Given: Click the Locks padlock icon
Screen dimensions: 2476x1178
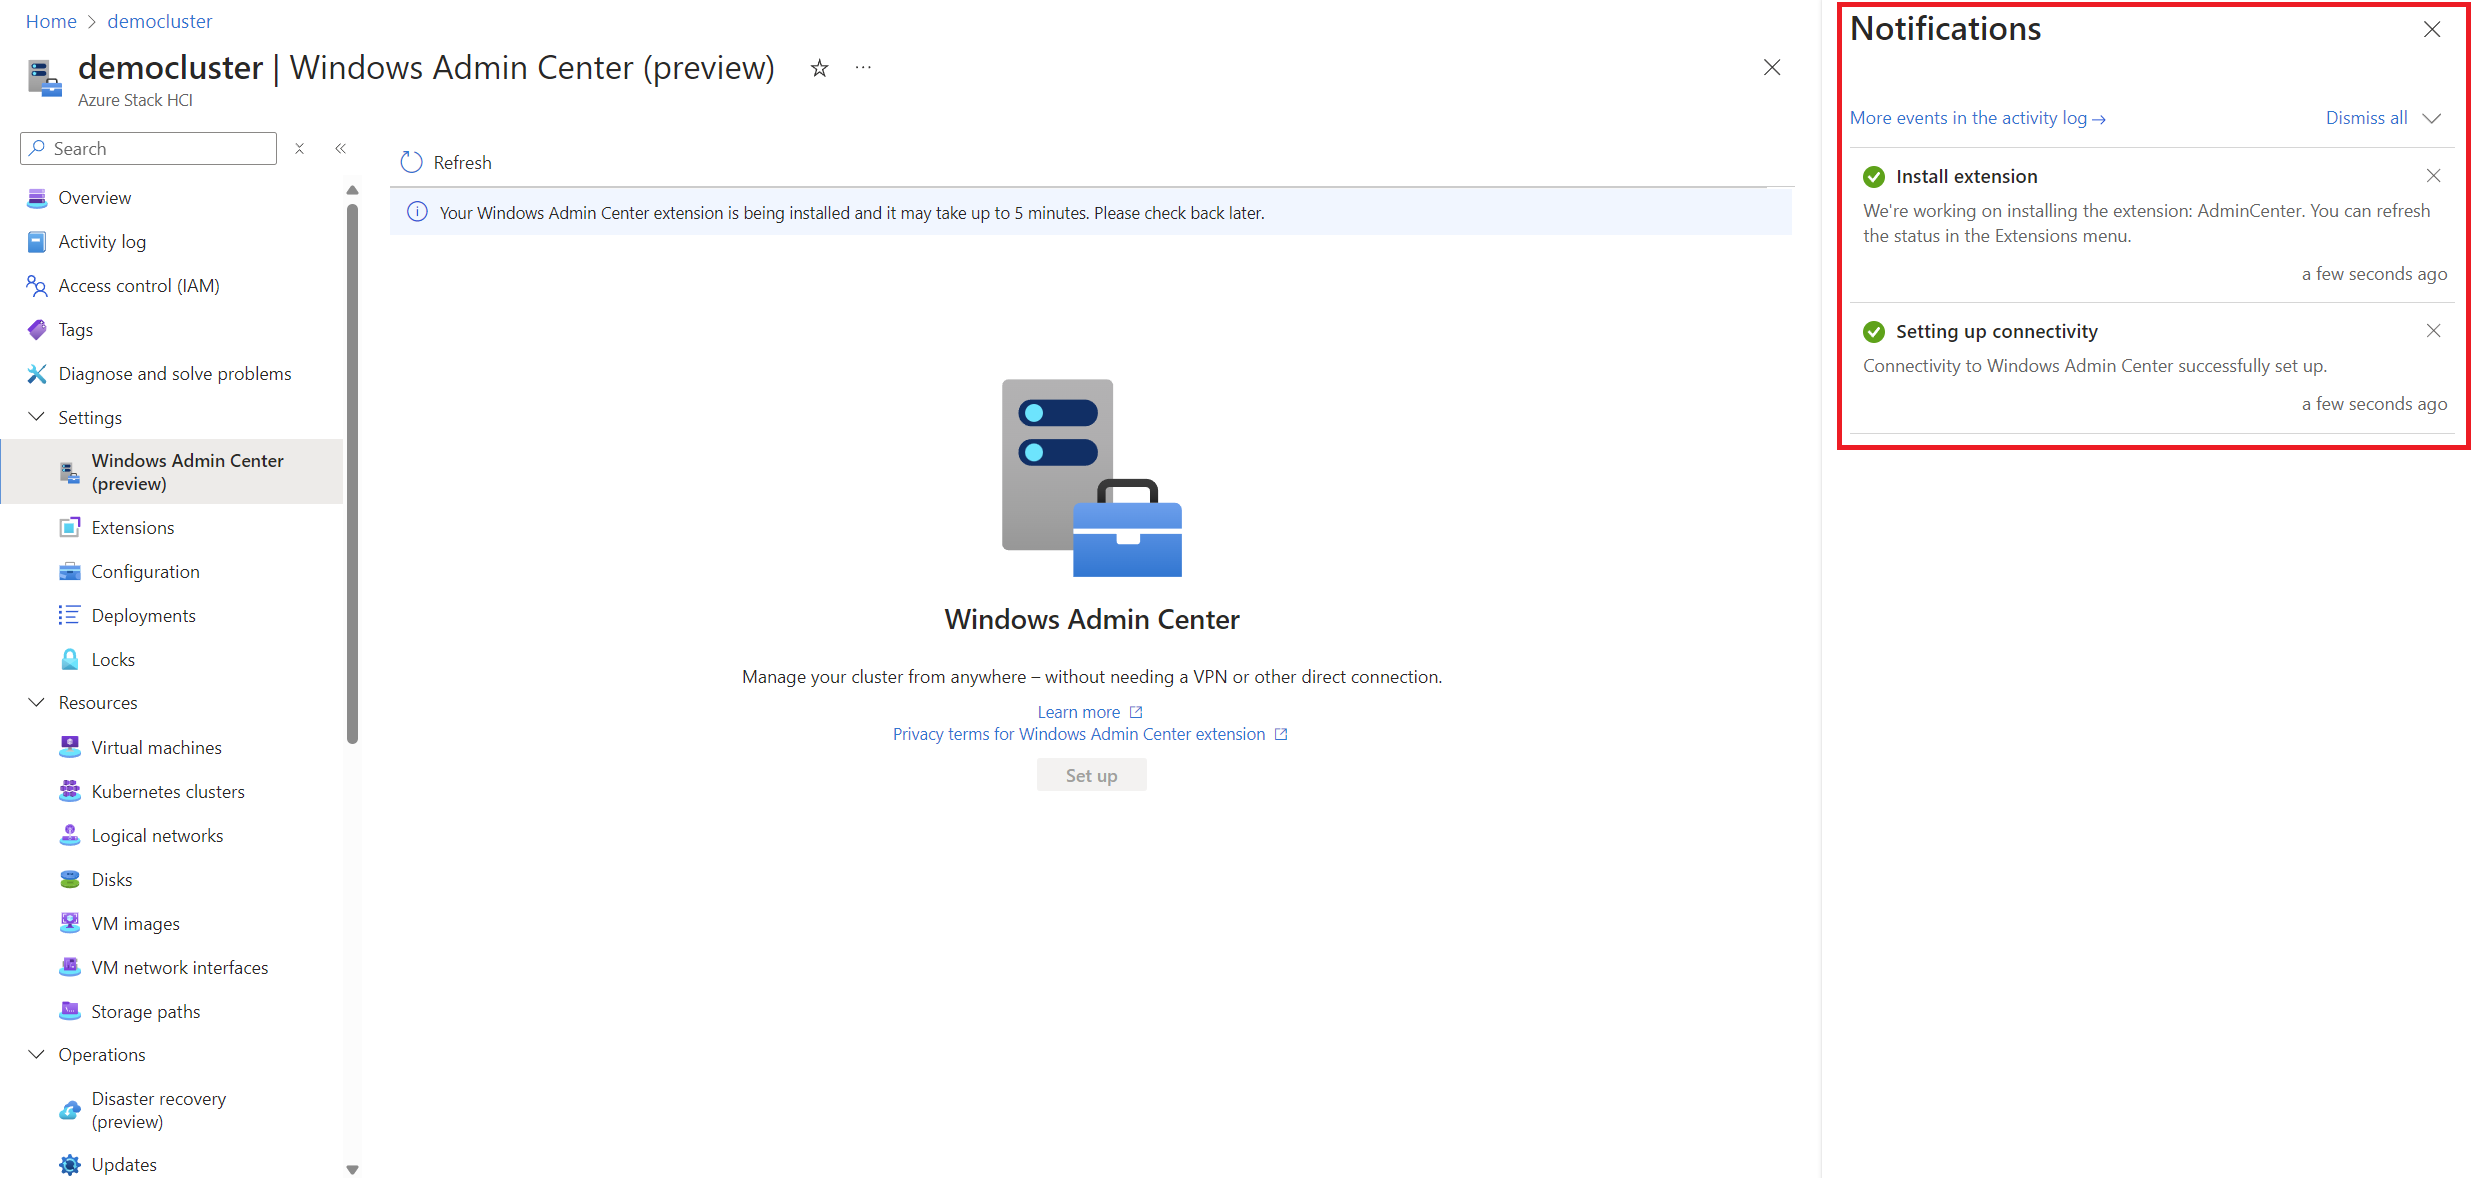Looking at the screenshot, I should 70,659.
